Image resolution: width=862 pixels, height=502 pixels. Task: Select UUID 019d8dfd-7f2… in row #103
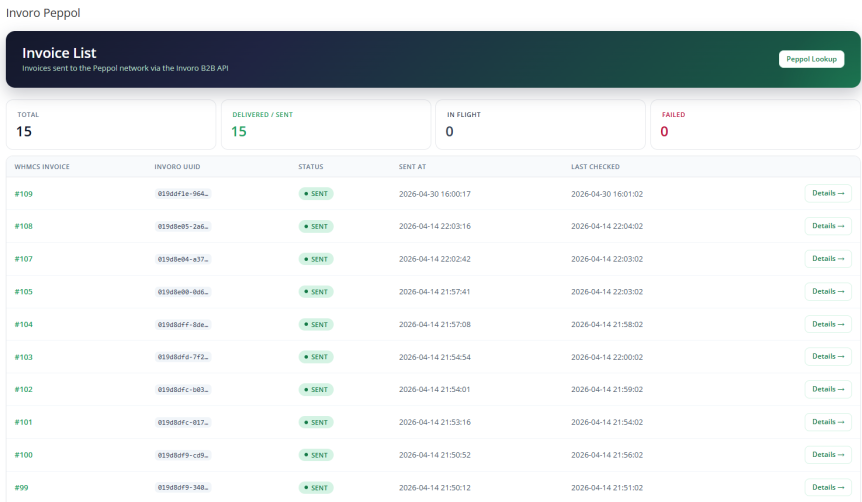[183, 357]
